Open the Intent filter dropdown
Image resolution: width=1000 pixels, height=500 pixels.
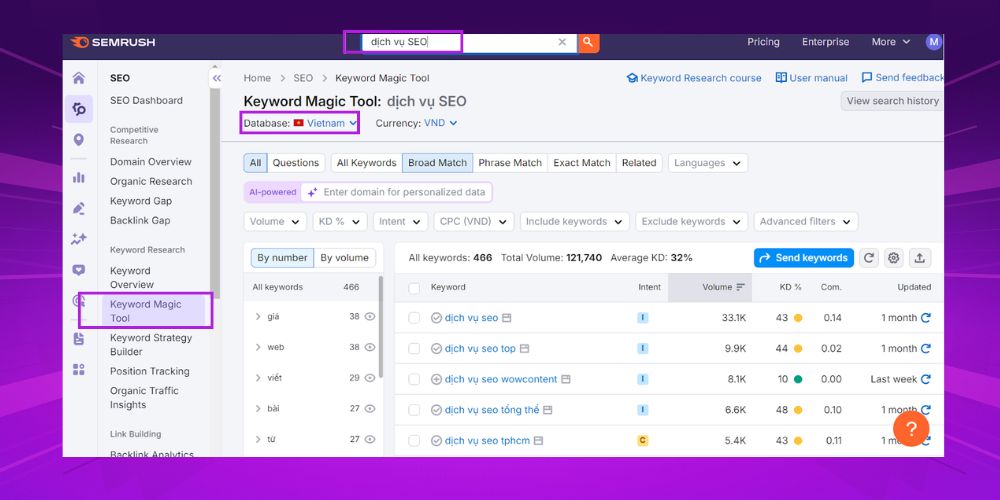click(401, 222)
